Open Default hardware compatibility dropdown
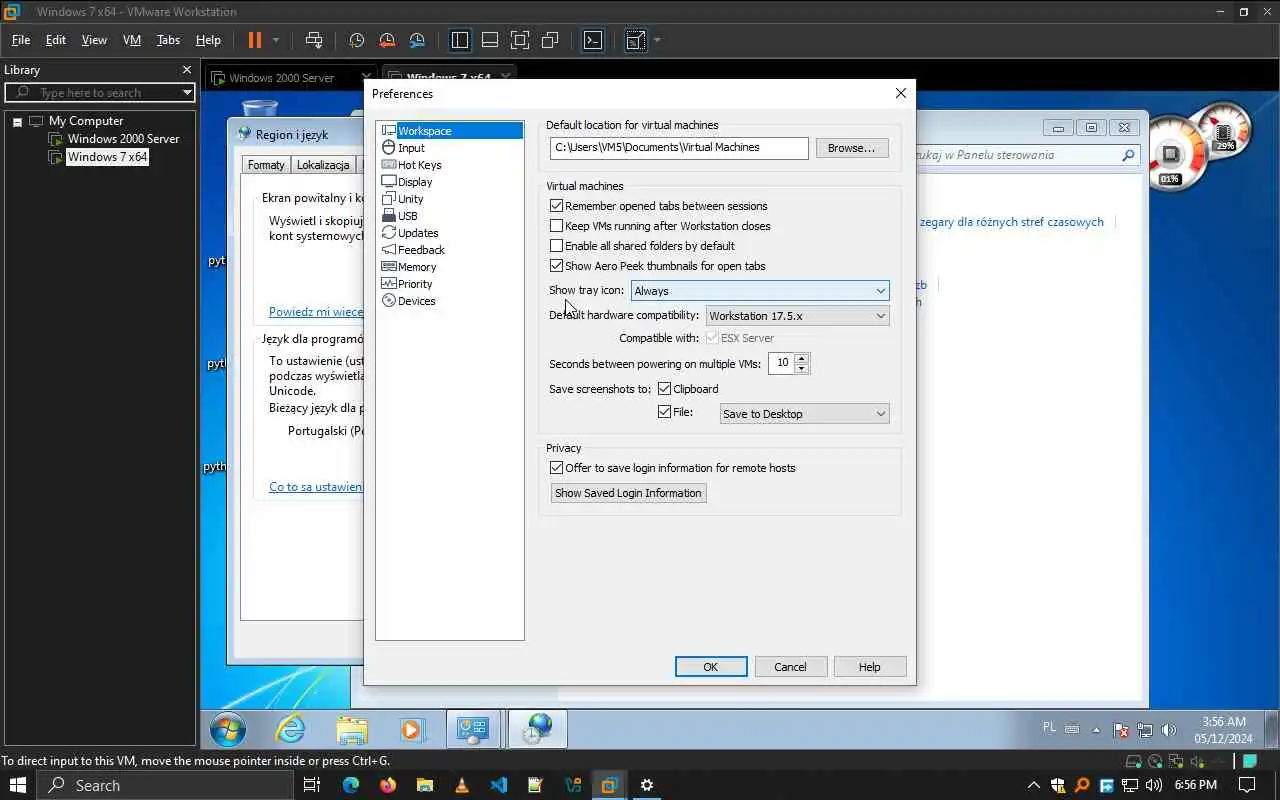The width and height of the screenshot is (1280, 800). (797, 316)
